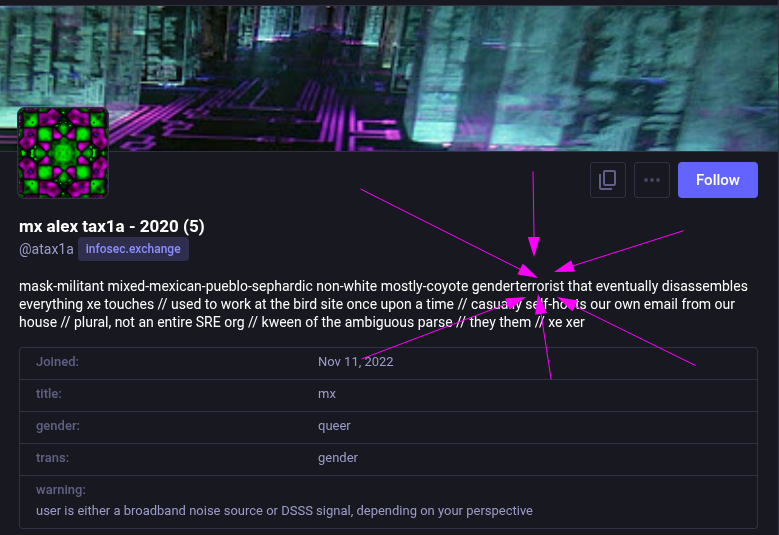Screen dimensions: 779x535
Task: Click the mx value in the title row
Action: [327, 394]
